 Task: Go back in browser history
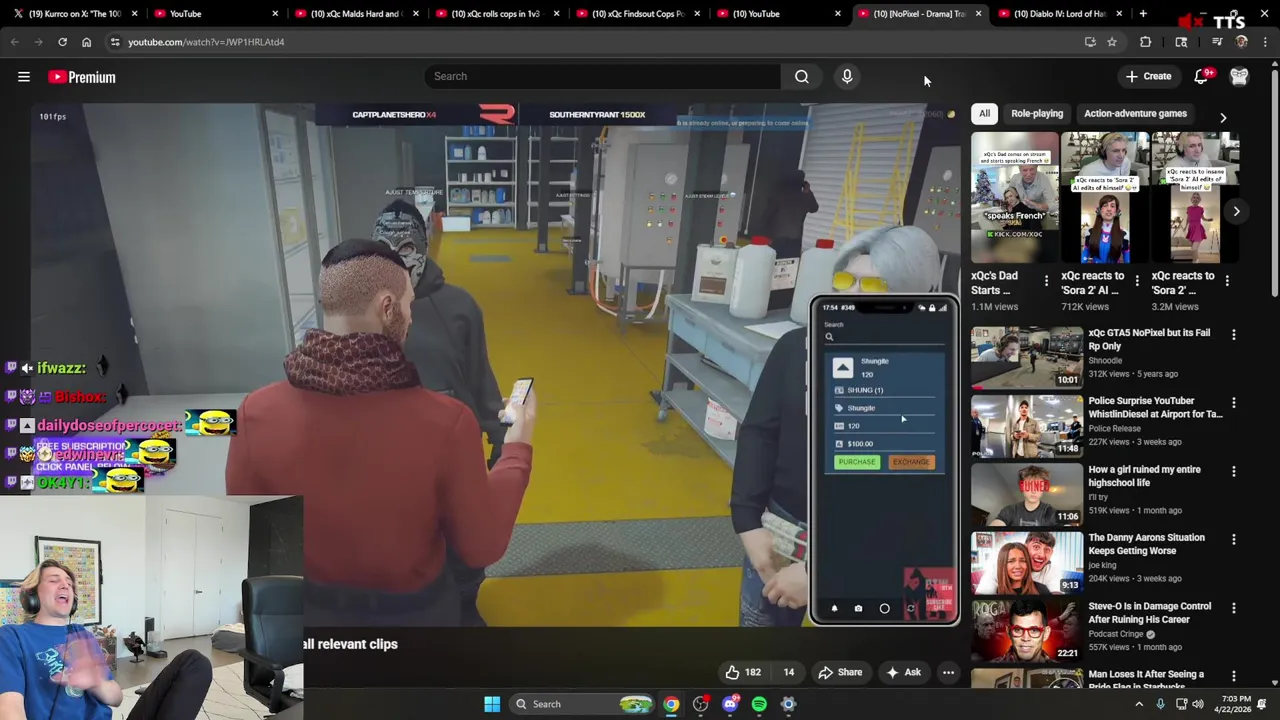15,42
